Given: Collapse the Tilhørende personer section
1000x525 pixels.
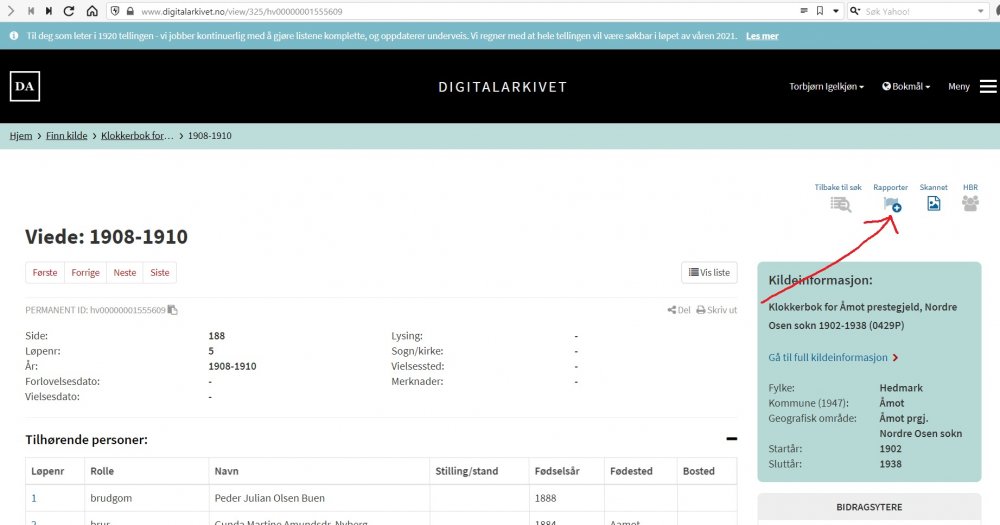Looking at the screenshot, I should [x=731, y=439].
